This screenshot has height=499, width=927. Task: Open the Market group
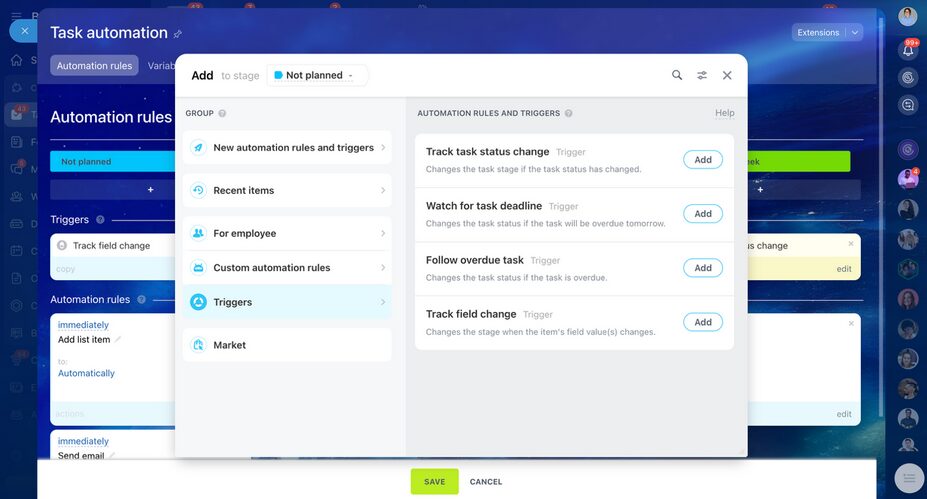tap(287, 345)
